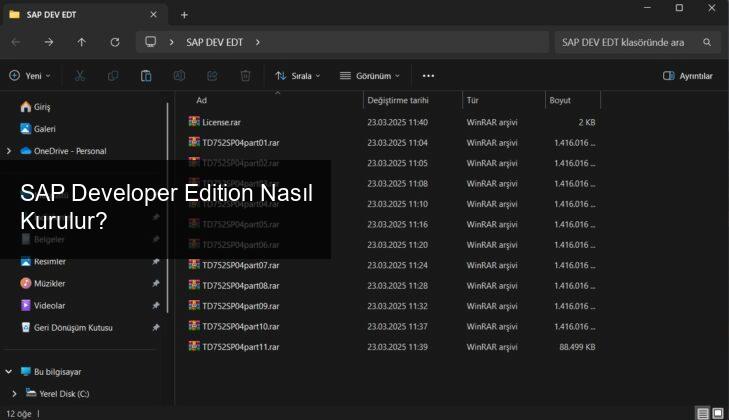The width and height of the screenshot is (729, 420).
Task: Toggle the Ayrıntılar details pane
Action: (688, 75)
